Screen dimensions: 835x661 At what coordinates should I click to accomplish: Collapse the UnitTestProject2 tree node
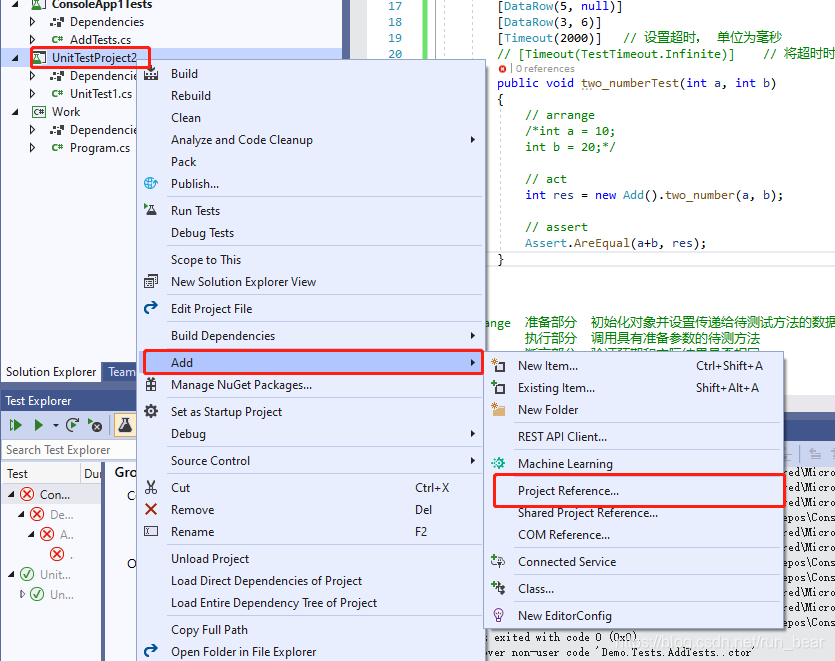15,58
